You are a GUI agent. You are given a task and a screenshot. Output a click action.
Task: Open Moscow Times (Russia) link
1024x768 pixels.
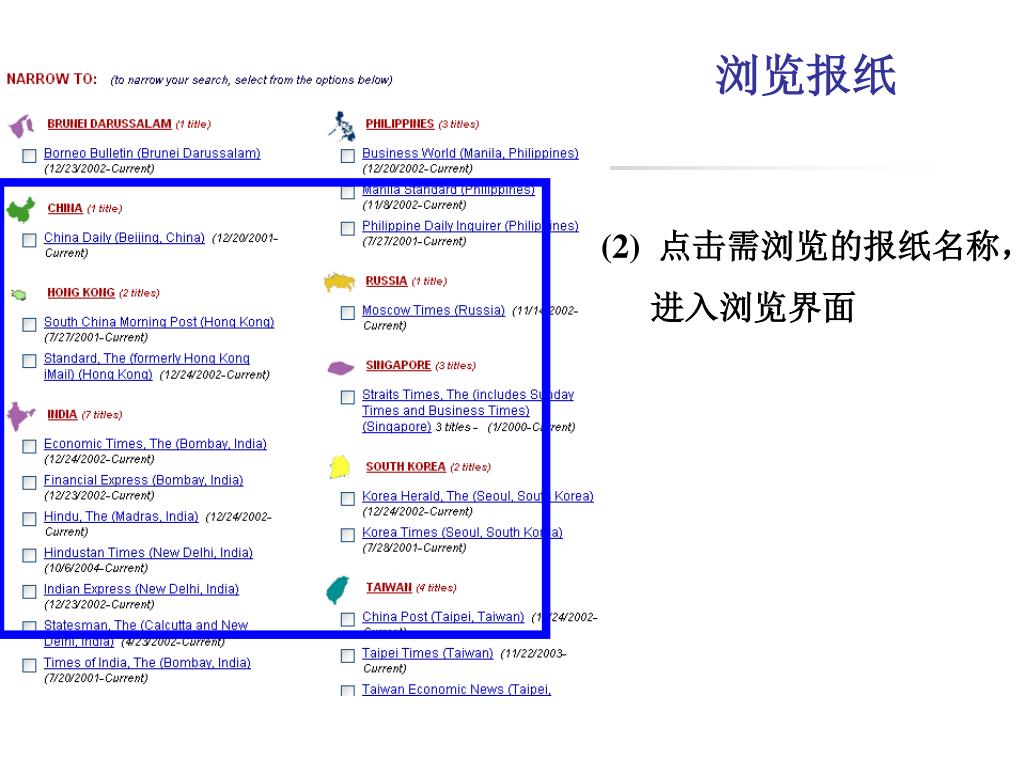(434, 310)
